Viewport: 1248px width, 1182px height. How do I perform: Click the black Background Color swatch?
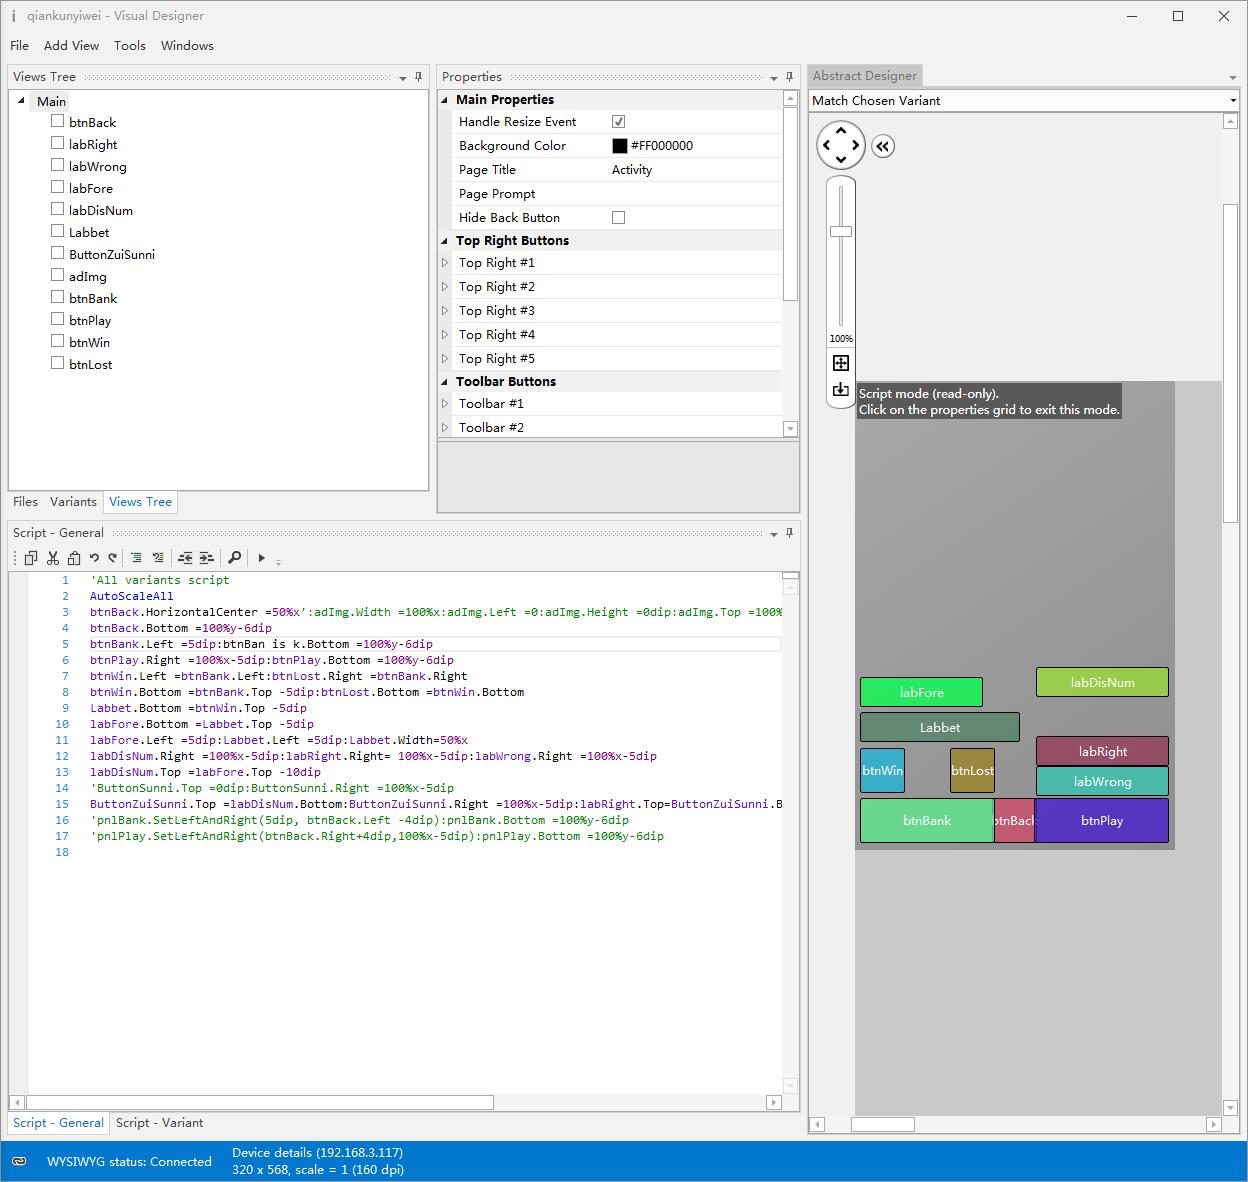[x=620, y=146]
